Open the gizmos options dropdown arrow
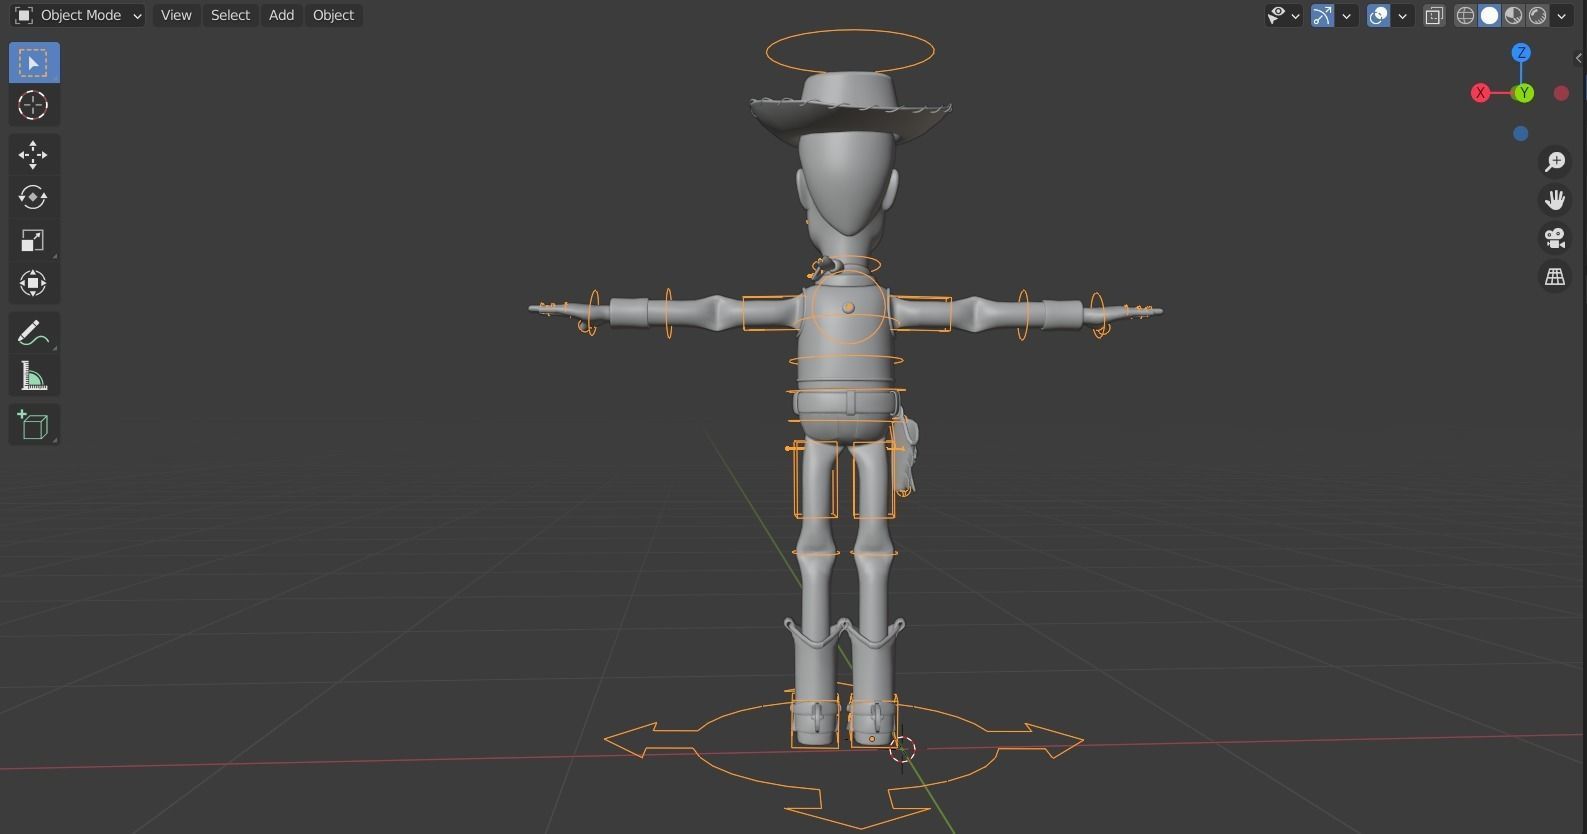1587x834 pixels. click(1347, 15)
